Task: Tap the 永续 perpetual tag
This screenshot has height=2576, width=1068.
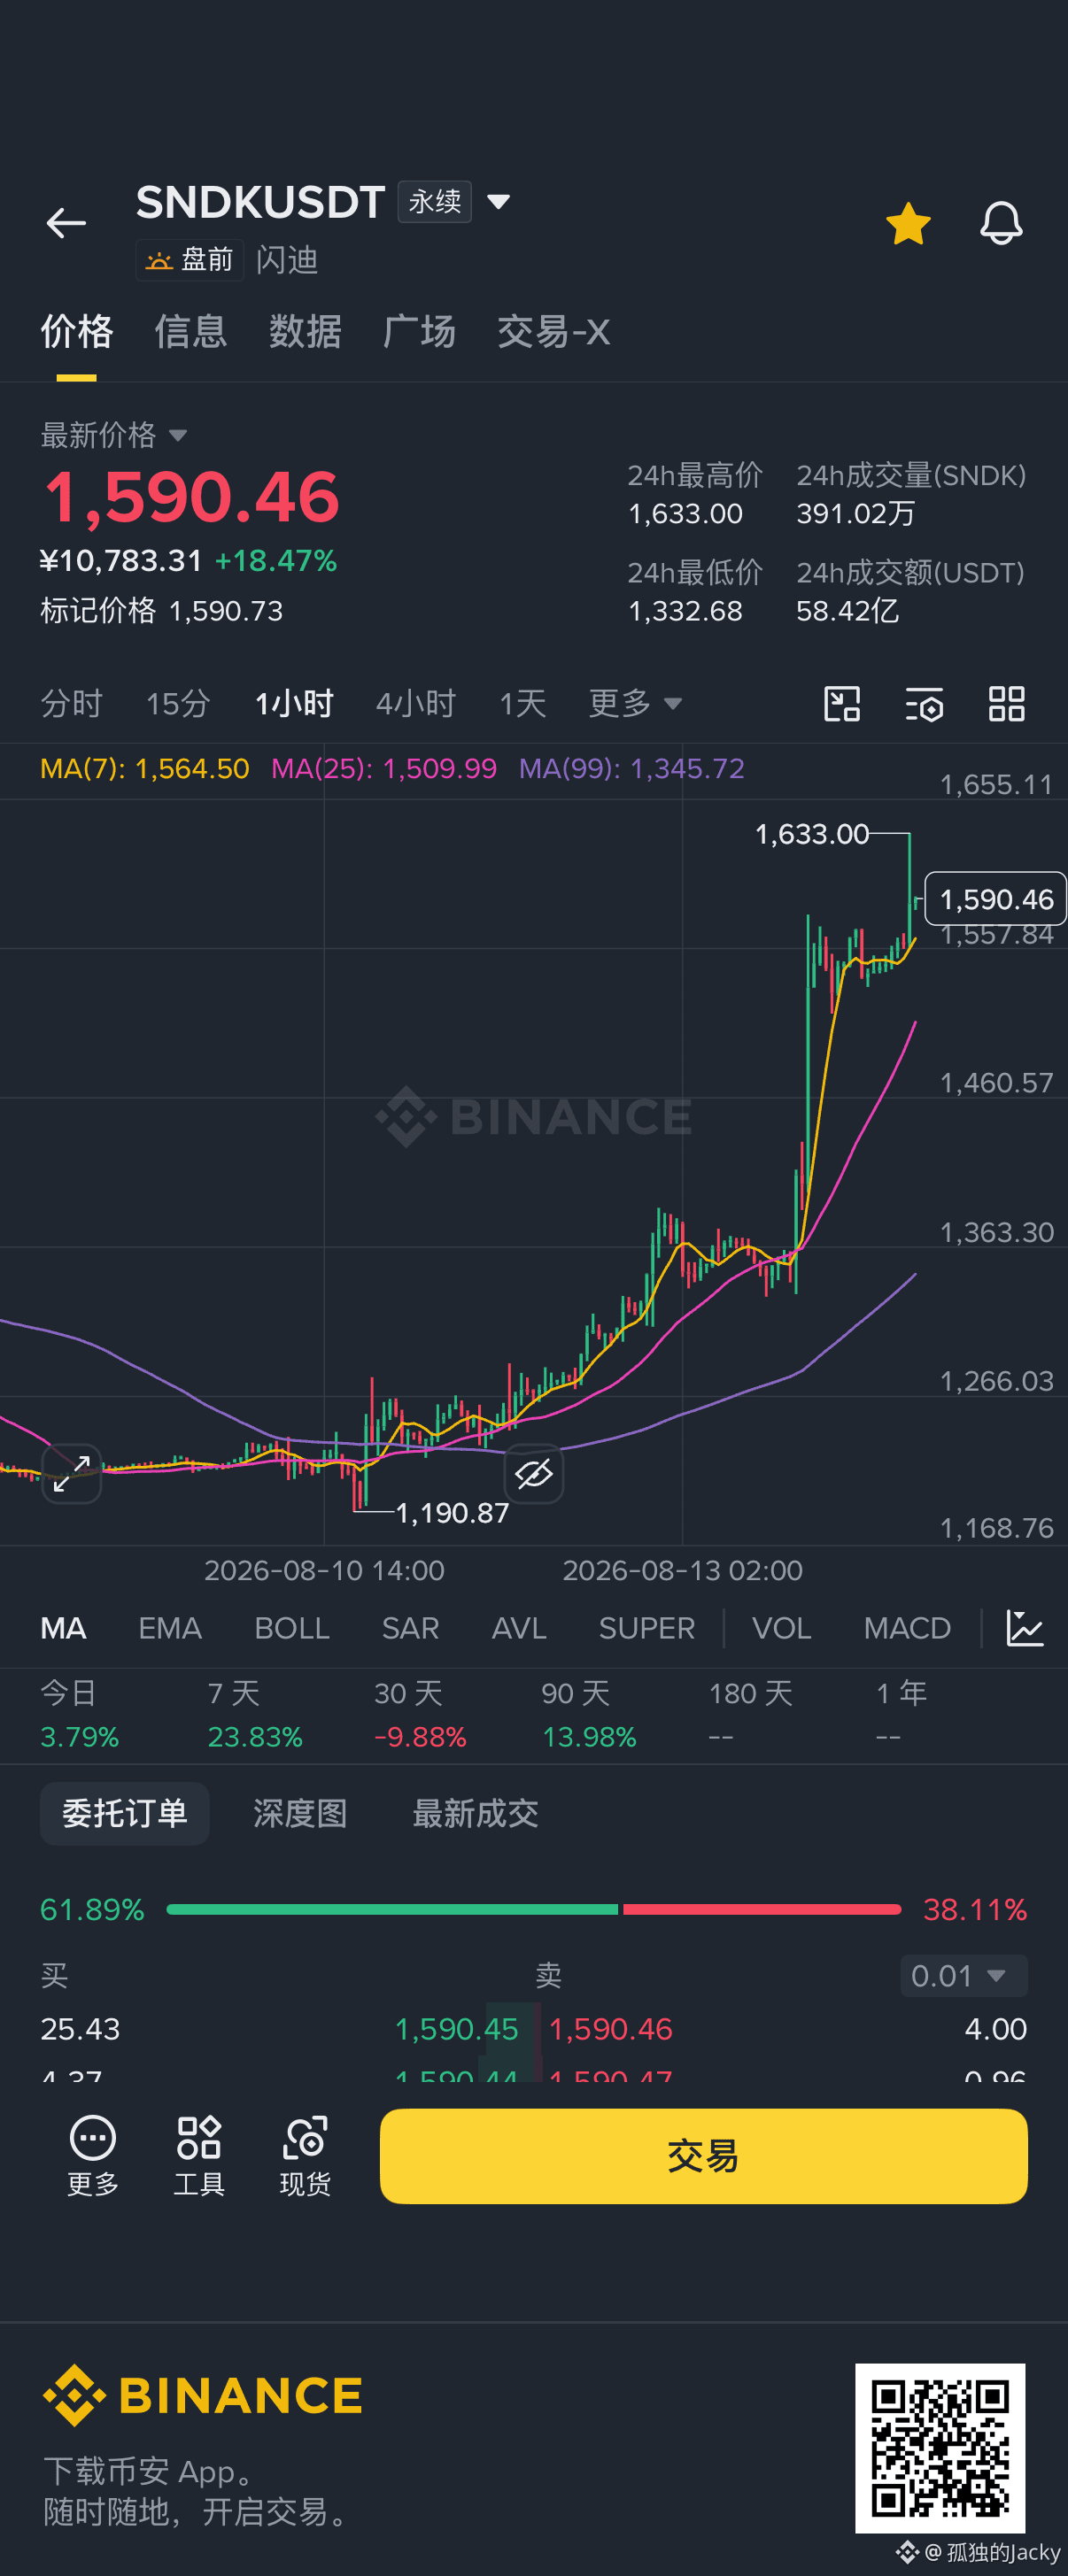Action: click(x=435, y=202)
